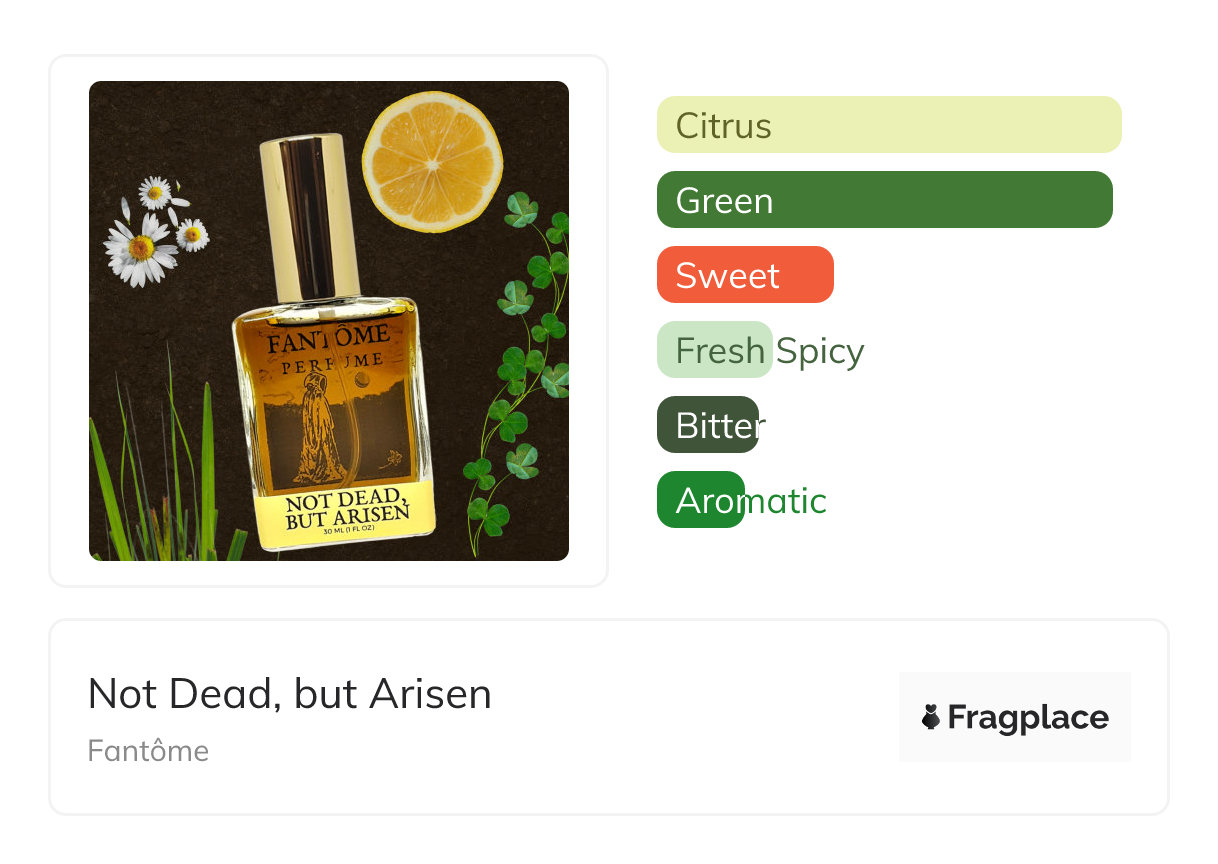This screenshot has width=1218, height=864.
Task: Click the Sweet accord bar
Action: [x=745, y=275]
